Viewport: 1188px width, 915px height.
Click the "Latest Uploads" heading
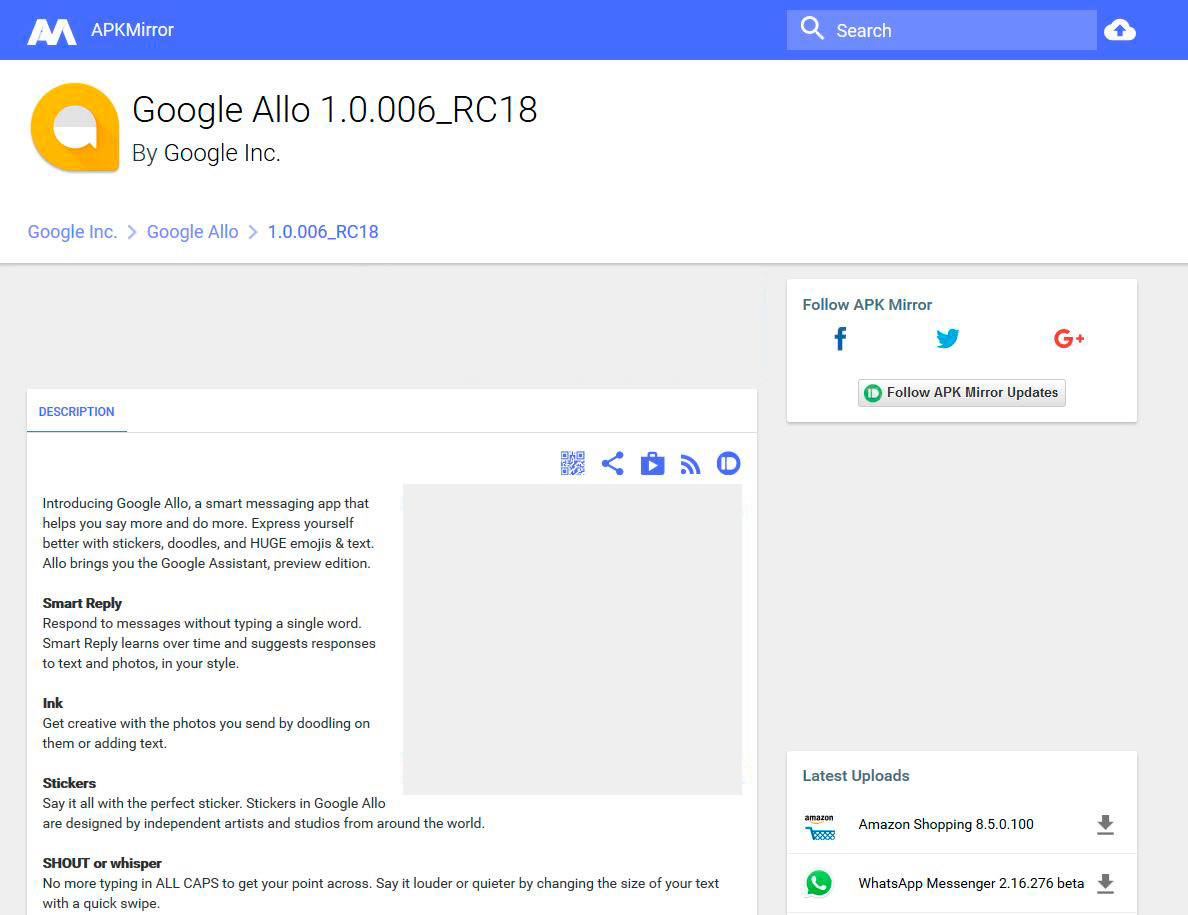pyautogui.click(x=855, y=776)
